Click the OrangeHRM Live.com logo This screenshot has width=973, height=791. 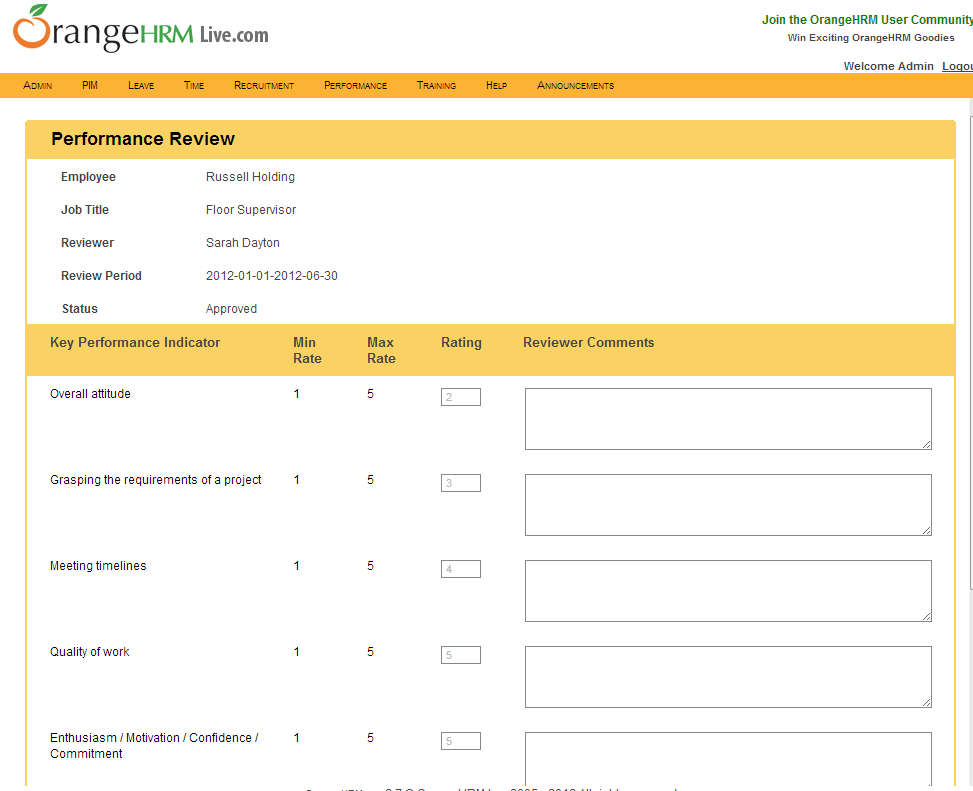coord(141,31)
